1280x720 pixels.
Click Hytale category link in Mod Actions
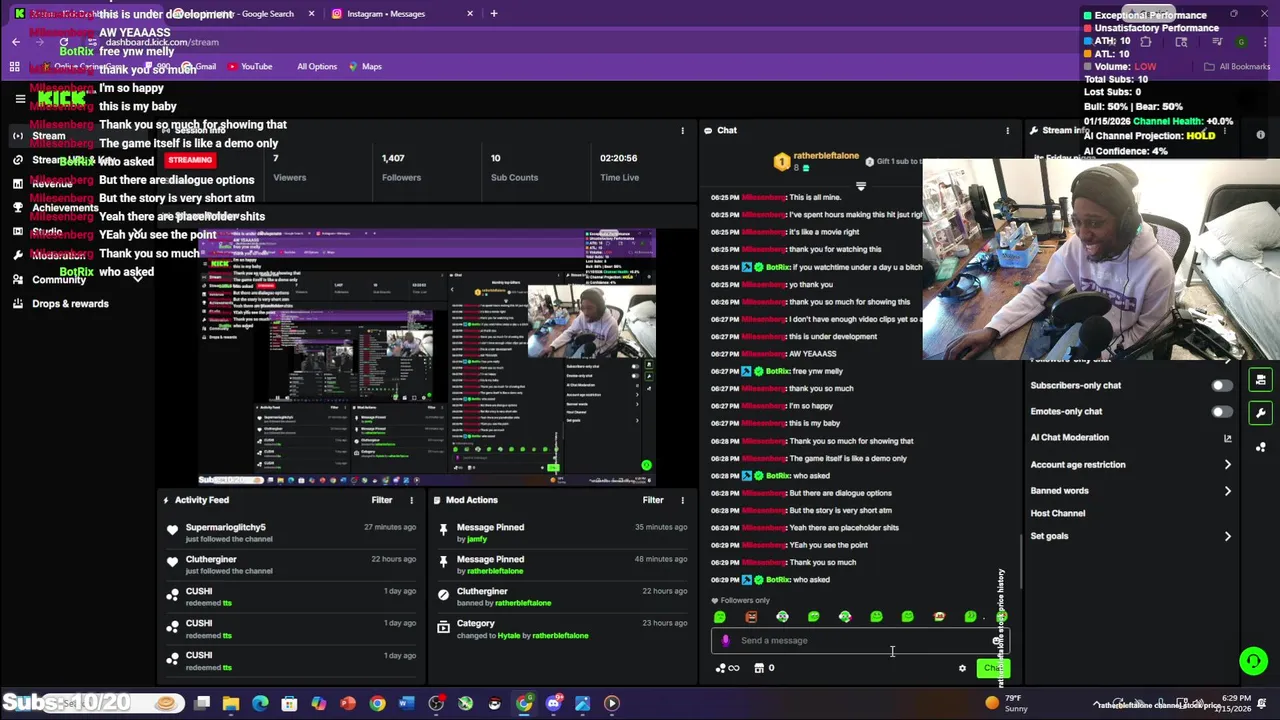pos(509,636)
